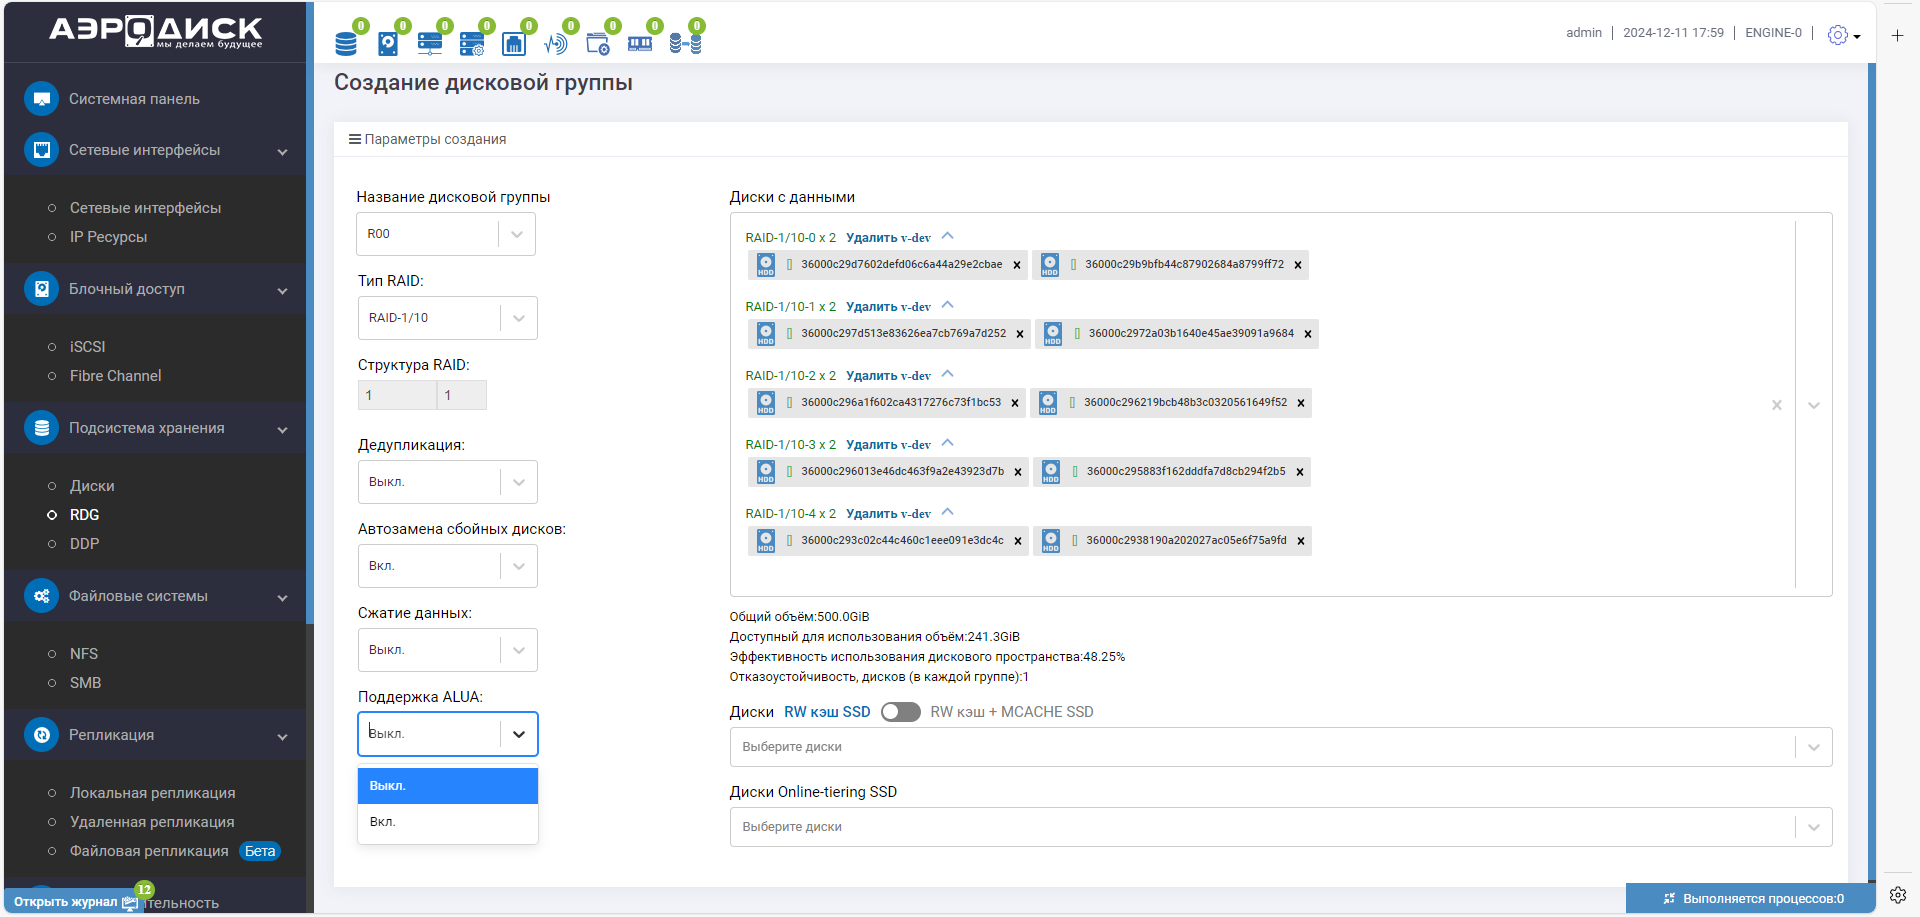Click first Структура RAID number field
This screenshot has width=1920, height=917.
tap(397, 395)
